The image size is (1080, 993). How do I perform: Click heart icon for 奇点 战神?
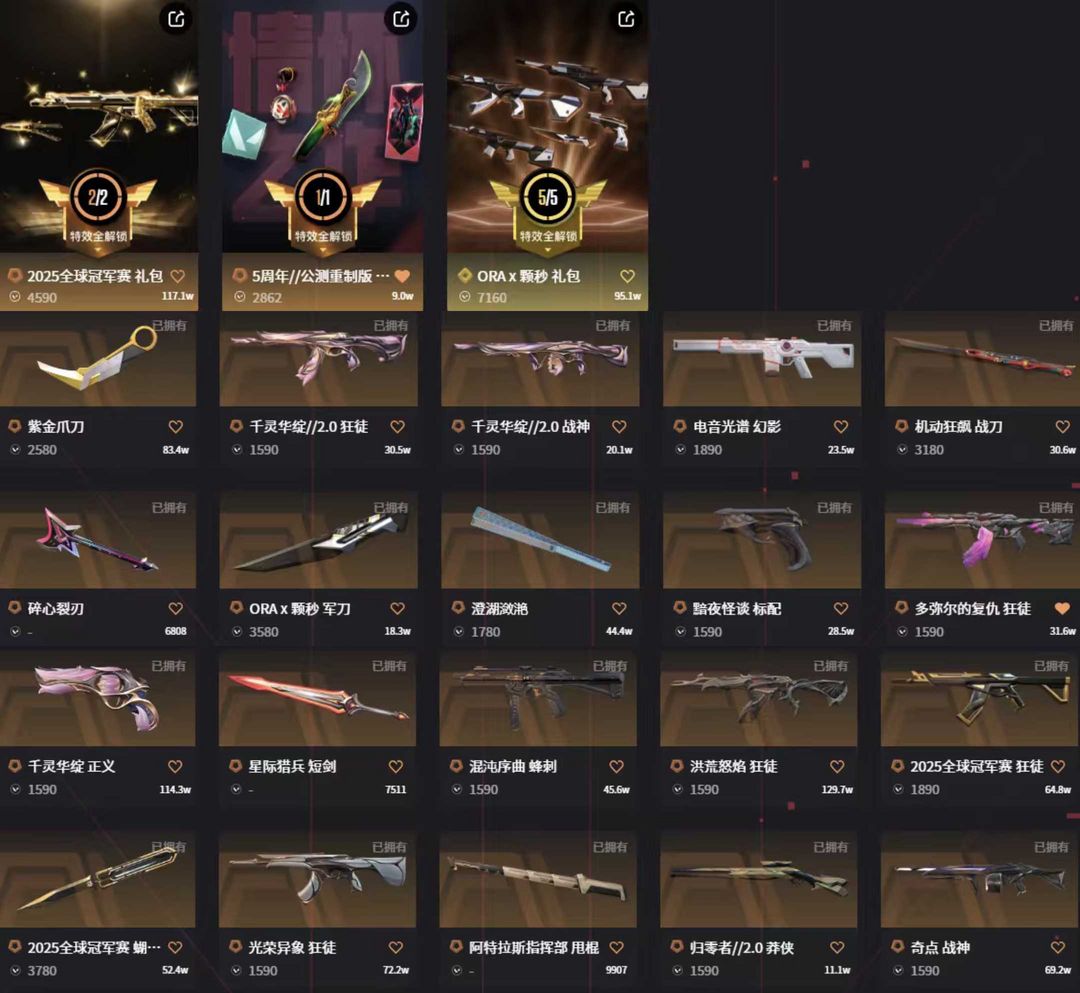tap(1058, 948)
